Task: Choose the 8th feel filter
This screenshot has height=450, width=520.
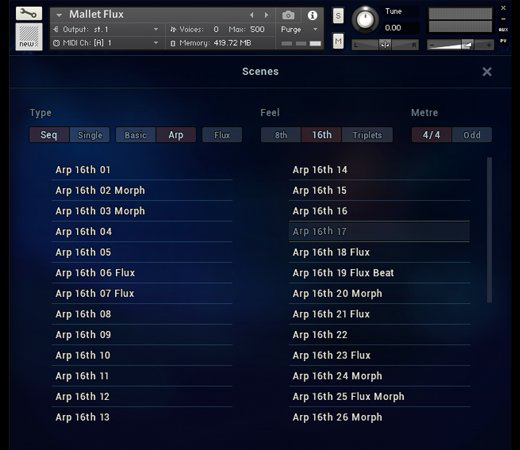Action: pos(281,135)
